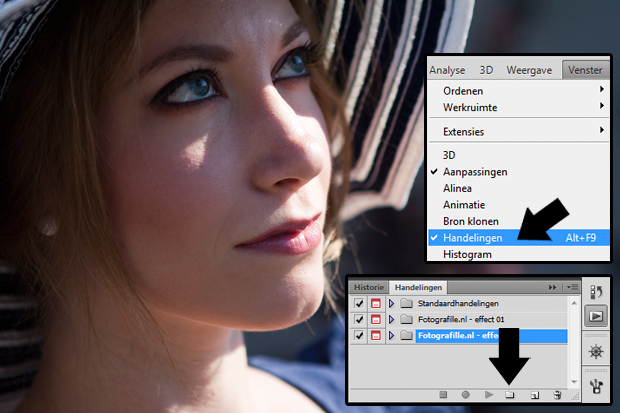The height and width of the screenshot is (413, 620).
Task: Switch to the Historie tab
Action: pos(368,287)
